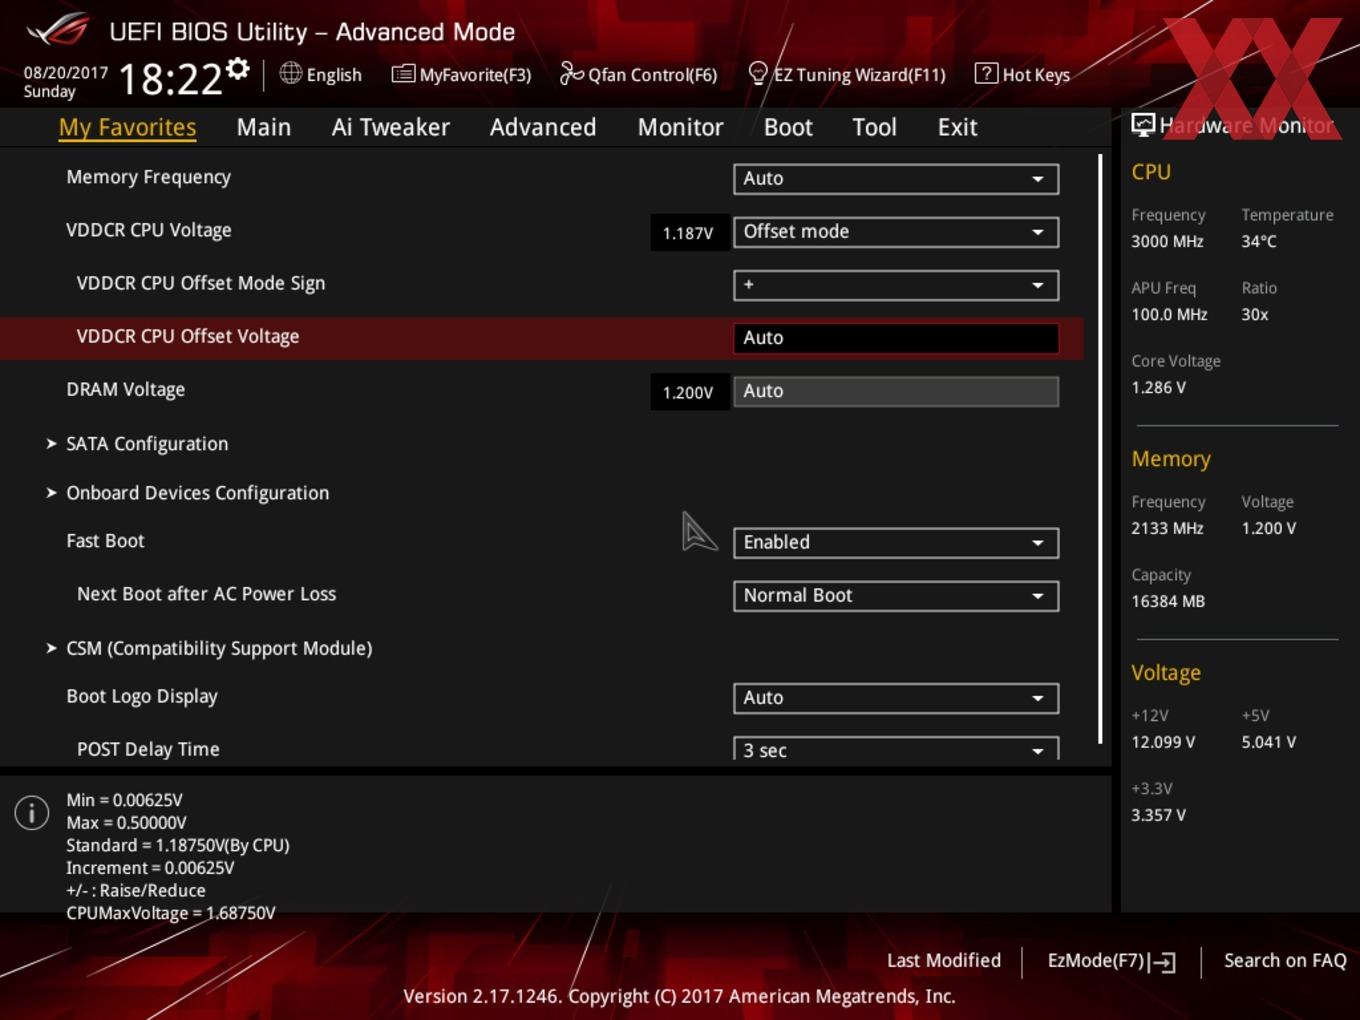
Task: Click the 08/20/2017 date text
Action: tap(66, 73)
